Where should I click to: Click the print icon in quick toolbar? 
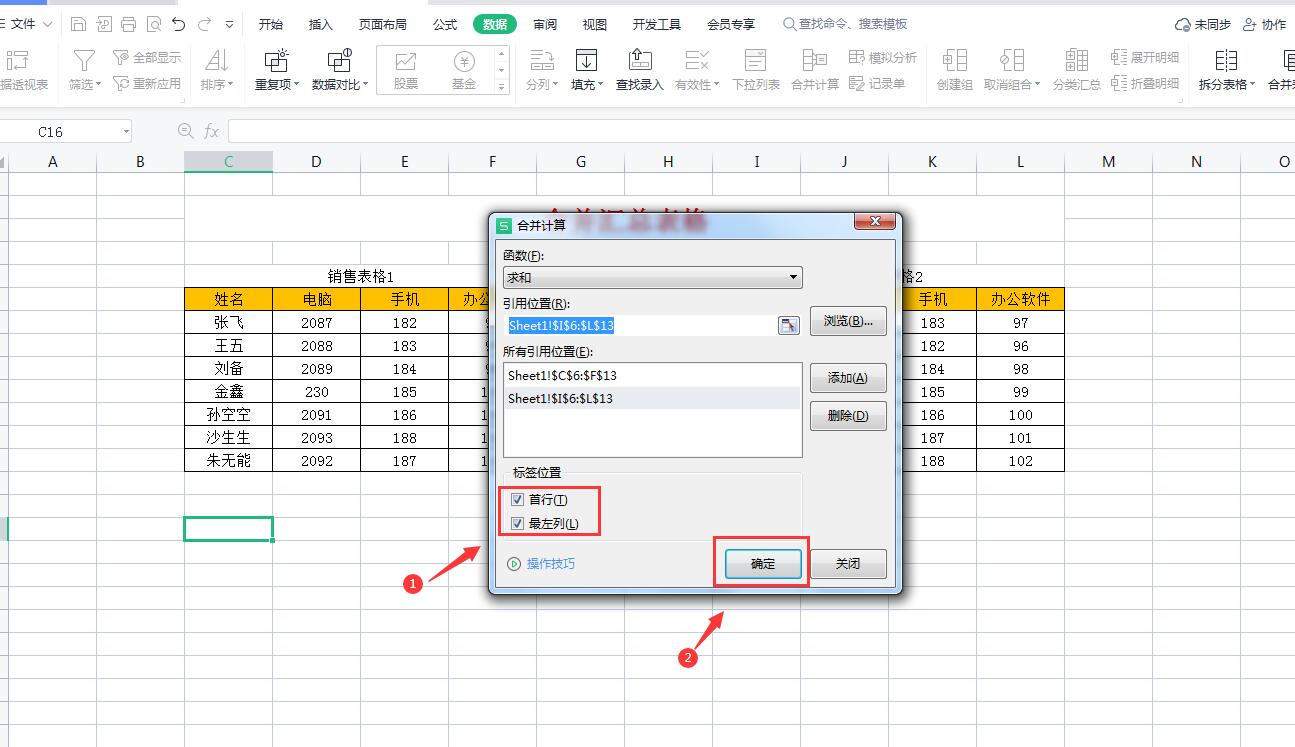click(128, 24)
